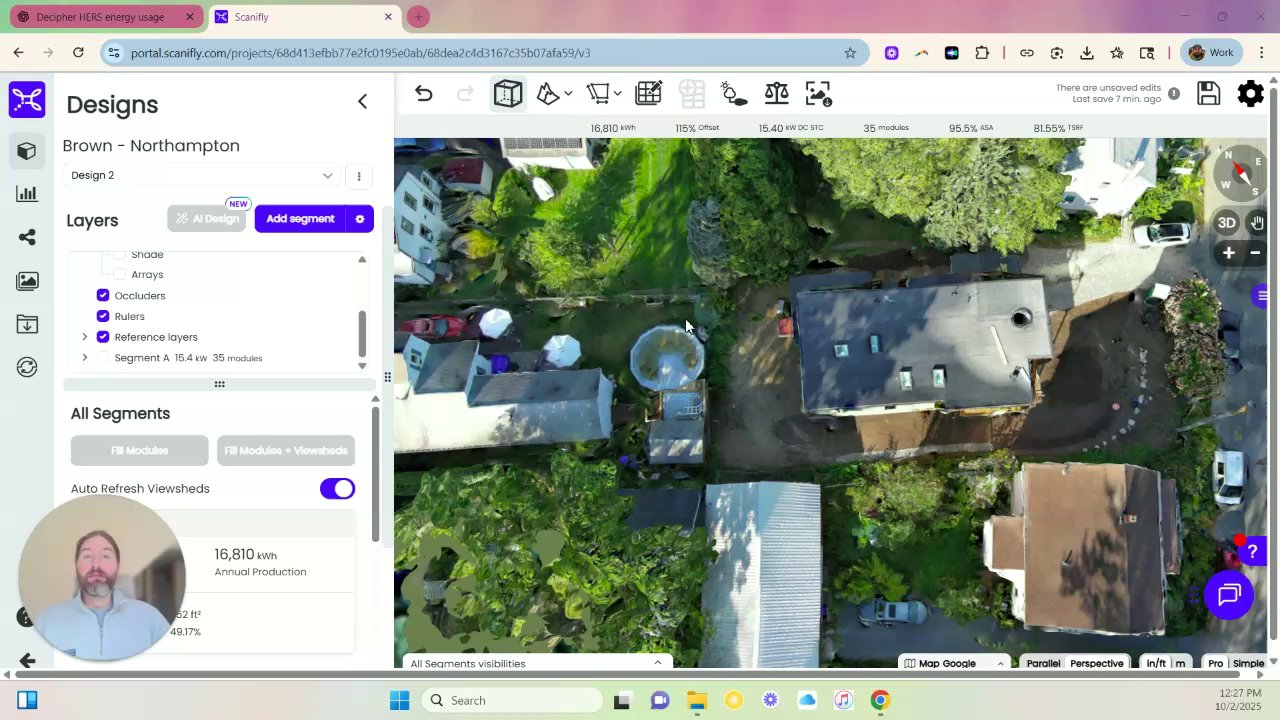
Task: Save the design with the floppy disk icon
Action: (x=1208, y=93)
